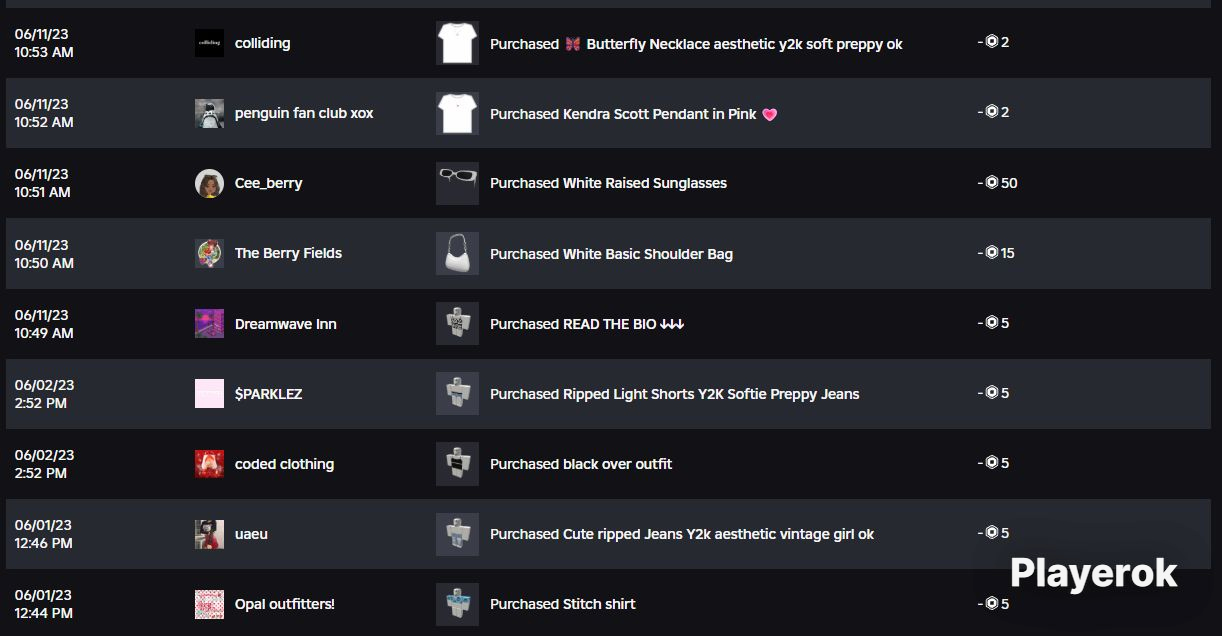The height and width of the screenshot is (636, 1222).
Task: Click the Dreamwave Inn seller name
Action: point(285,324)
